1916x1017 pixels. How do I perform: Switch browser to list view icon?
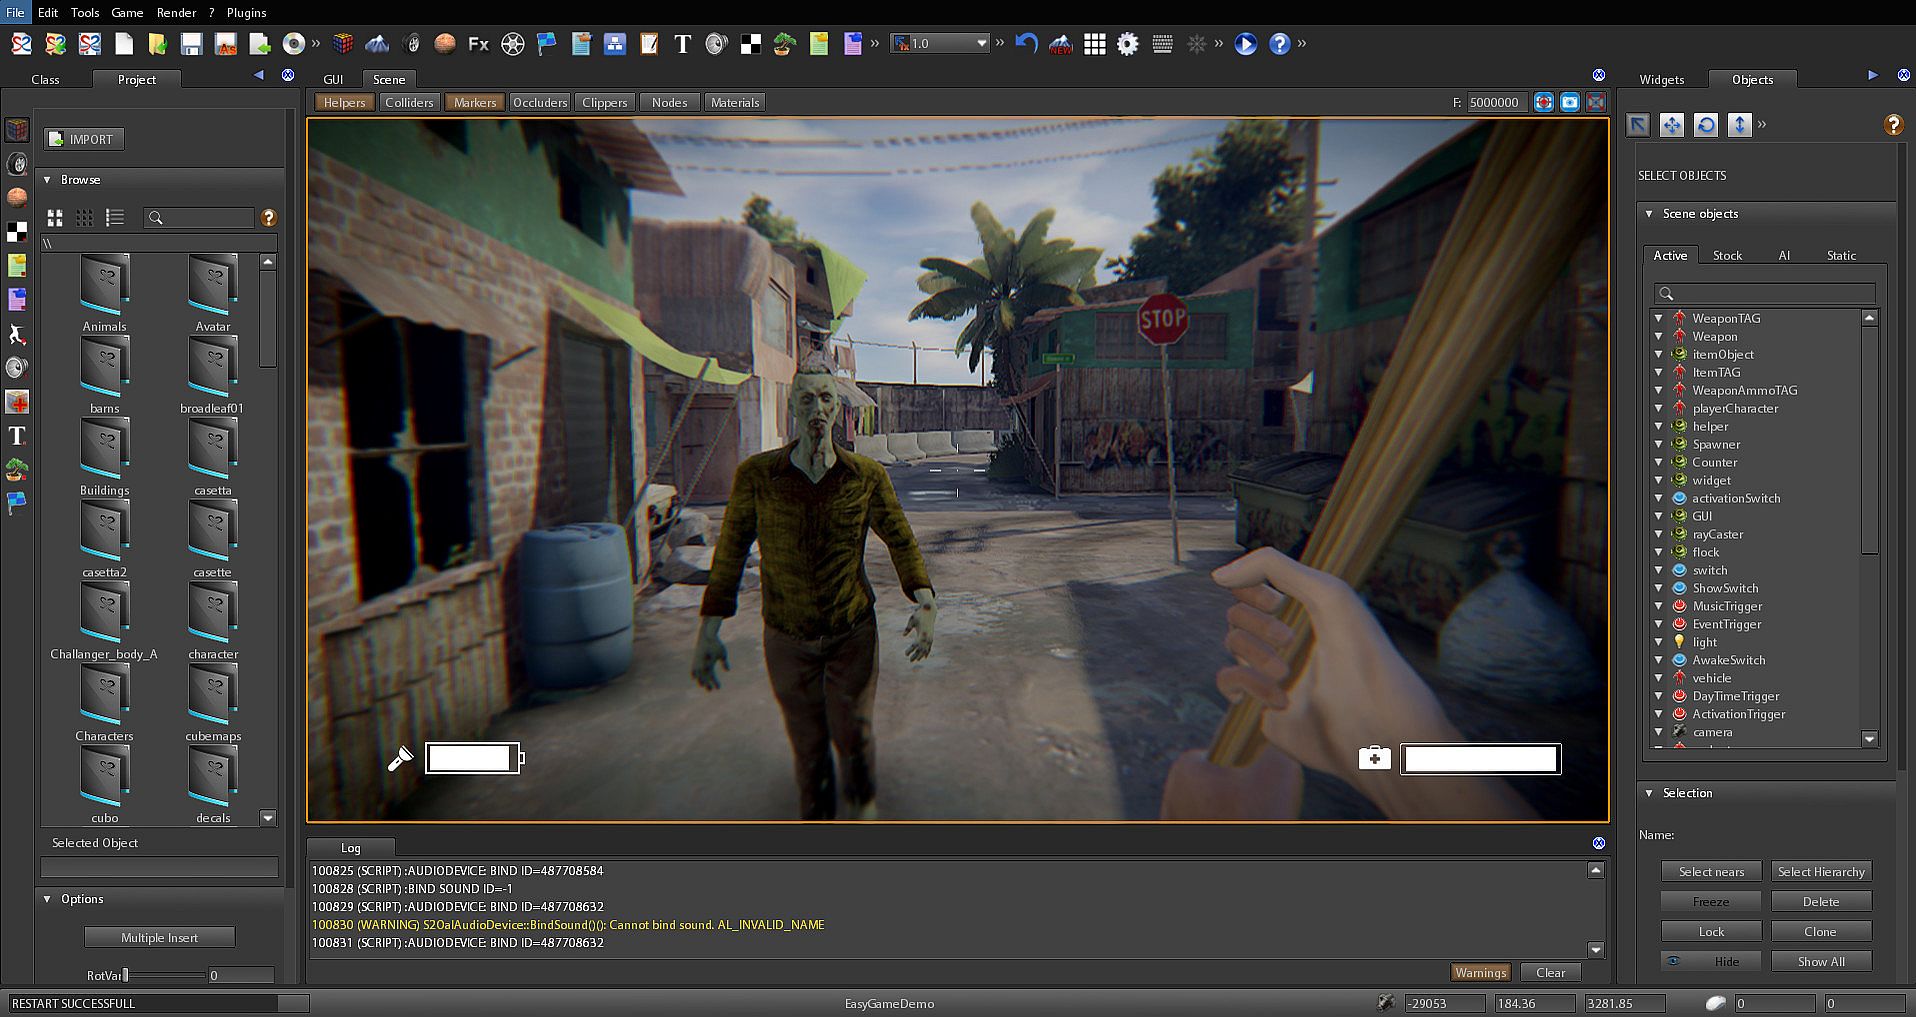pyautogui.click(x=115, y=217)
